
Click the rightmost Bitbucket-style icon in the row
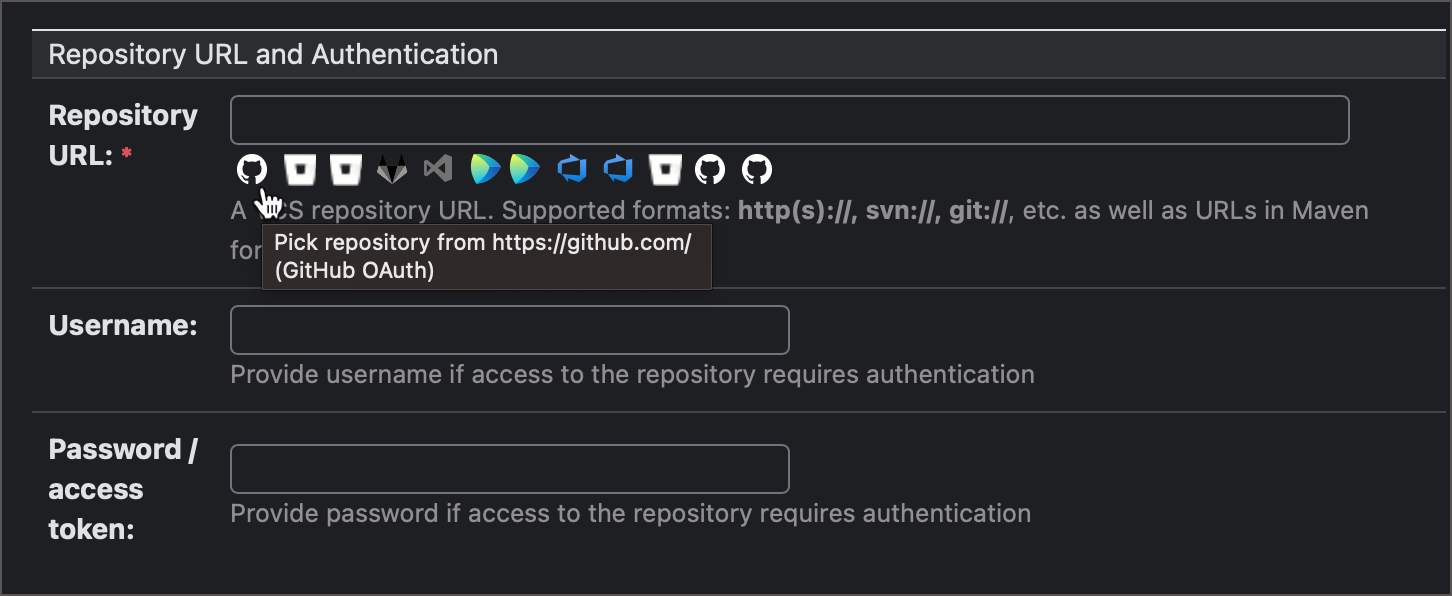point(664,169)
